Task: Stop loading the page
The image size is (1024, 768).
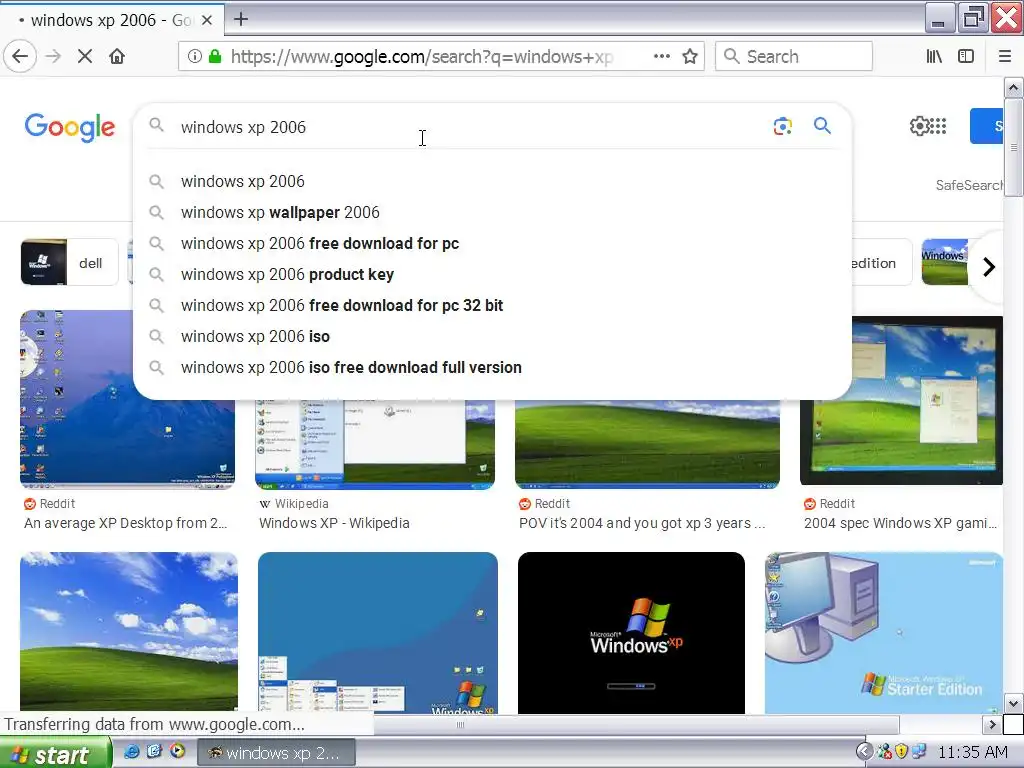Action: tap(84, 56)
